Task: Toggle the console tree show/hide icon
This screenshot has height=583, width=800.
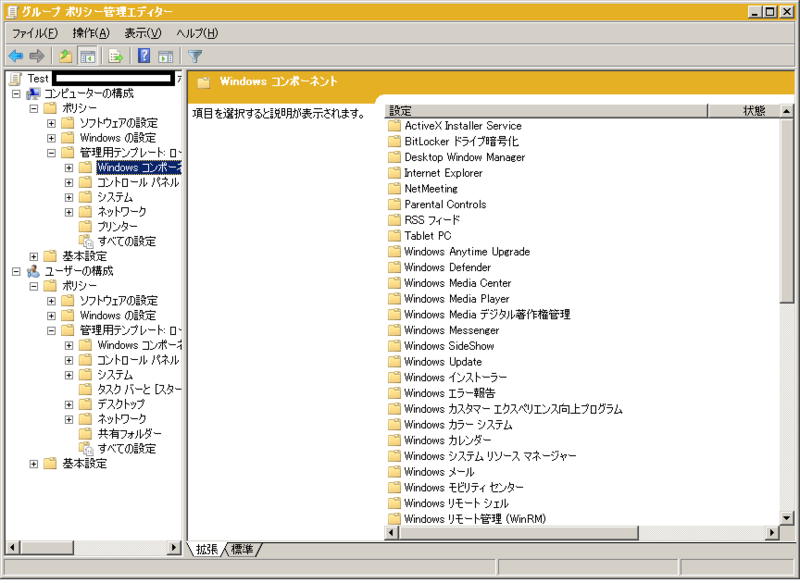Action: (x=88, y=56)
